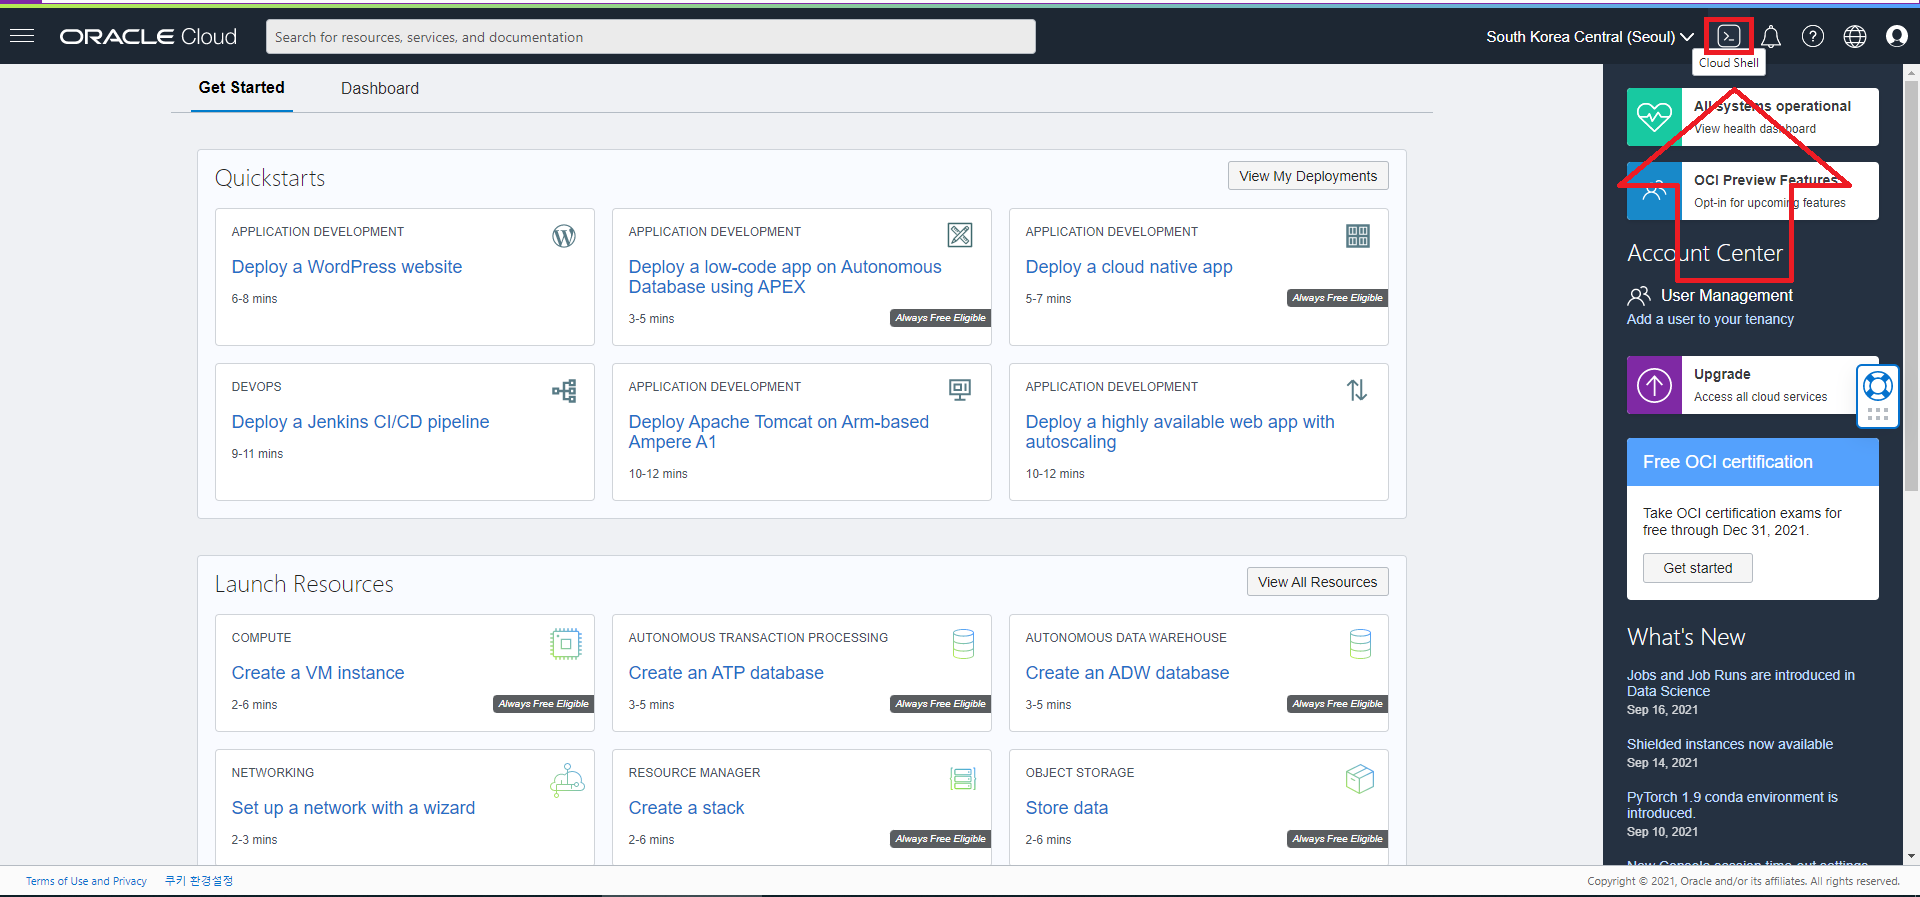The height and width of the screenshot is (897, 1920).
Task: Open Create a VM instance link
Action: [x=318, y=673]
